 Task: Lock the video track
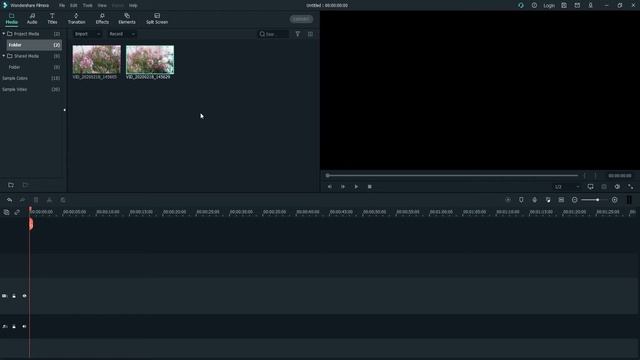(x=14, y=296)
